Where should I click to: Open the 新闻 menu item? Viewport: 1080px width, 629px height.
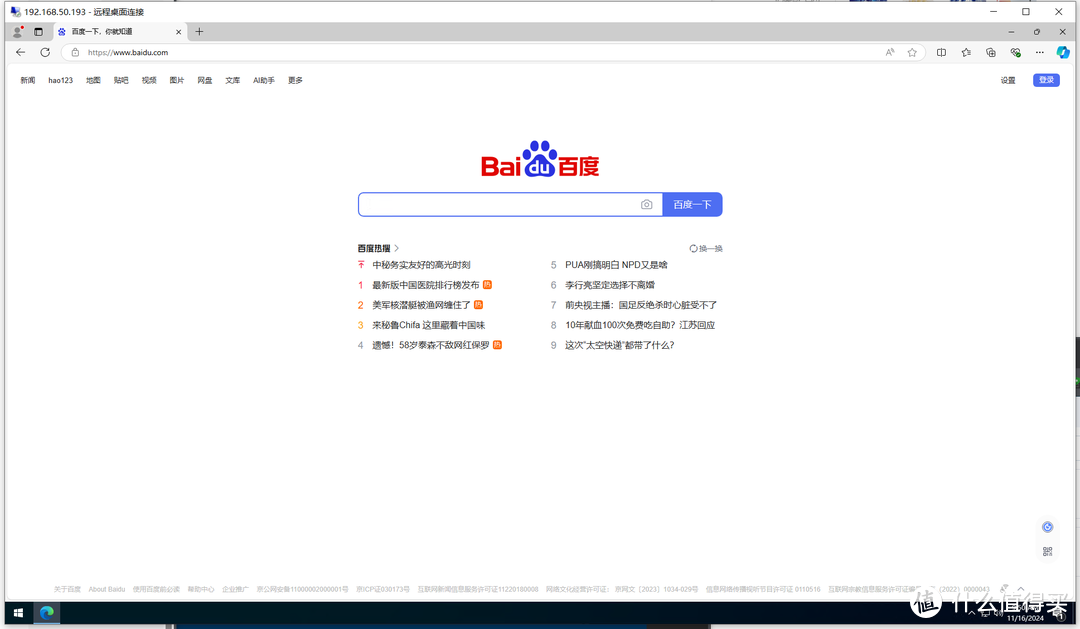tap(27, 80)
